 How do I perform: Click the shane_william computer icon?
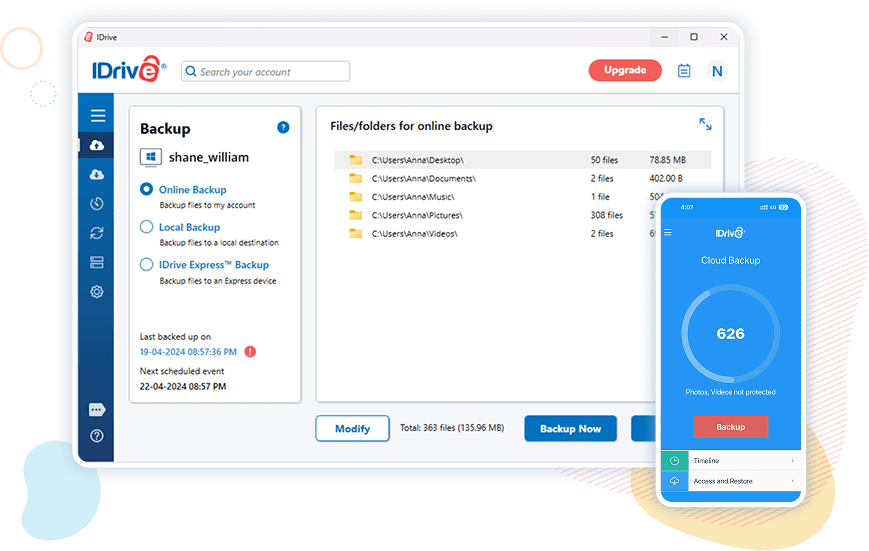[151, 157]
